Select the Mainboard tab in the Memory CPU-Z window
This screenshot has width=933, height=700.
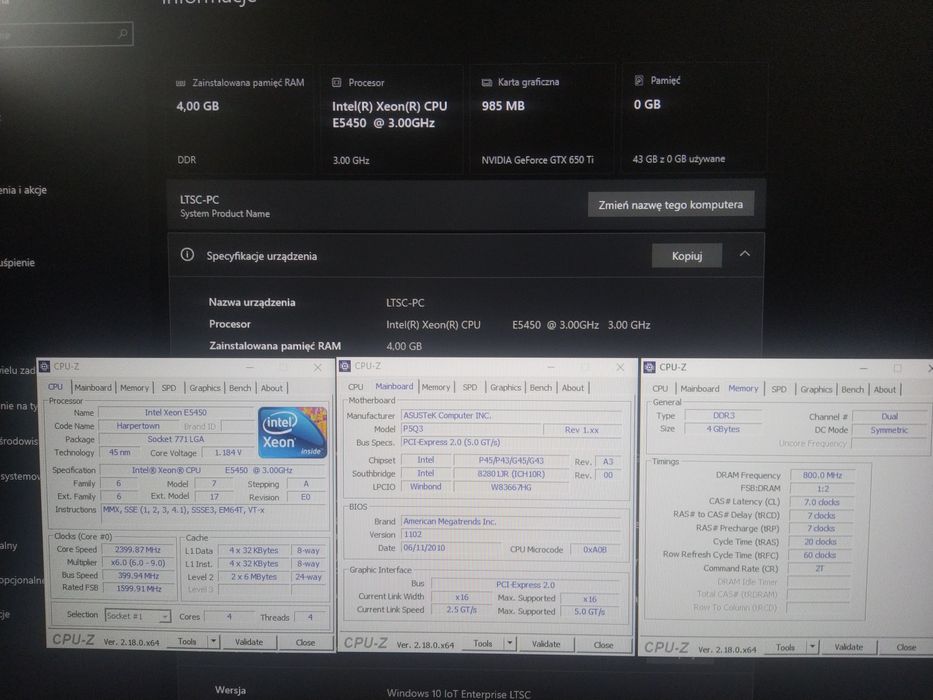[x=700, y=388]
